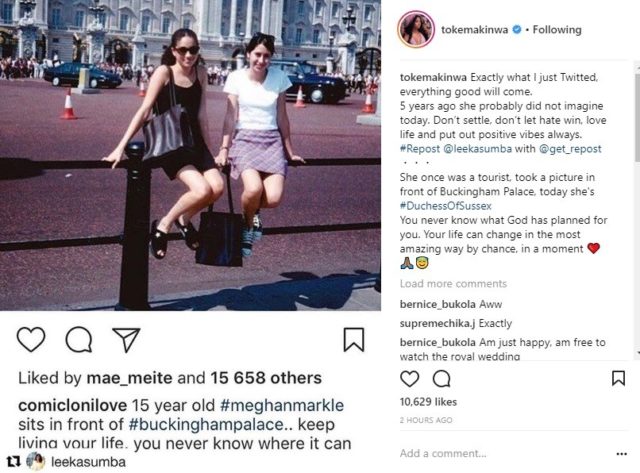This screenshot has width=640, height=473.
Task: Click the repost arrows icon beside leekasumba
Action: [x=12, y=461]
